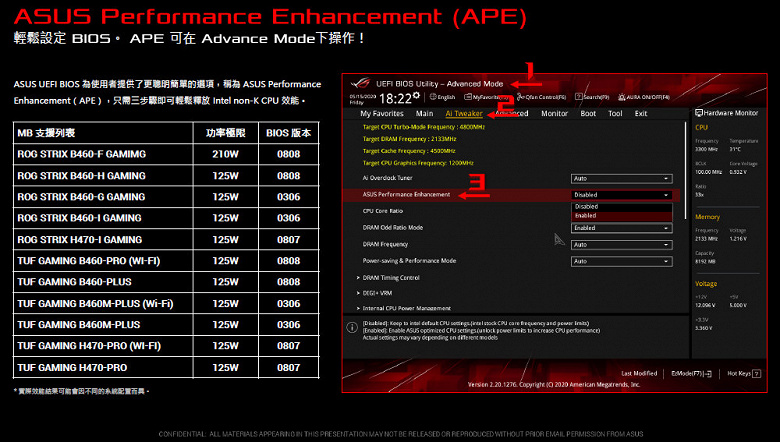Click the 18:22 clock display
The image size is (780, 442).
click(x=395, y=98)
